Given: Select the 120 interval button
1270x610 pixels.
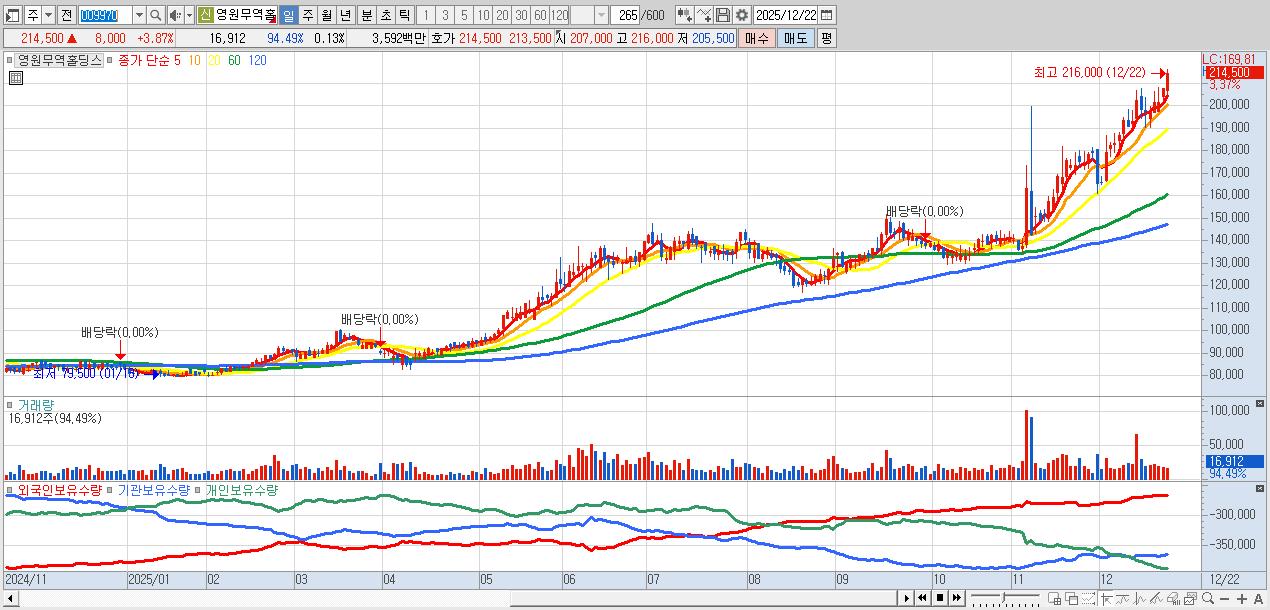Looking at the screenshot, I should tap(559, 15).
